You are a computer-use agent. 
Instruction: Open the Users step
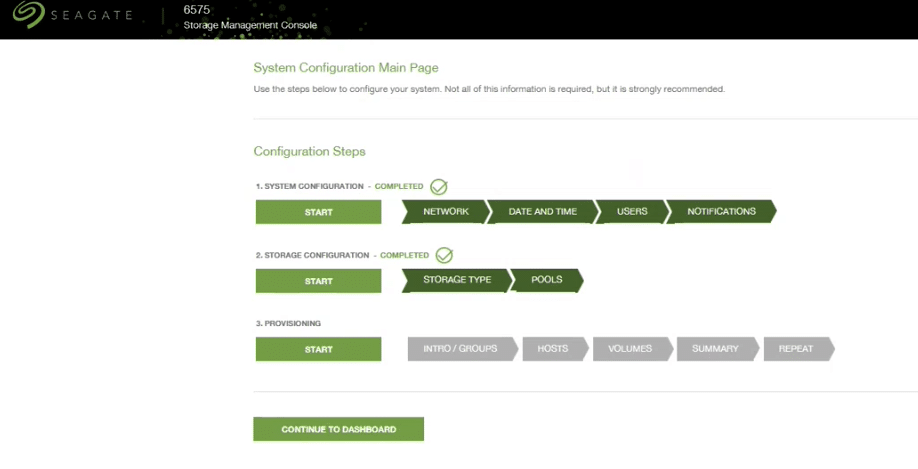click(632, 211)
